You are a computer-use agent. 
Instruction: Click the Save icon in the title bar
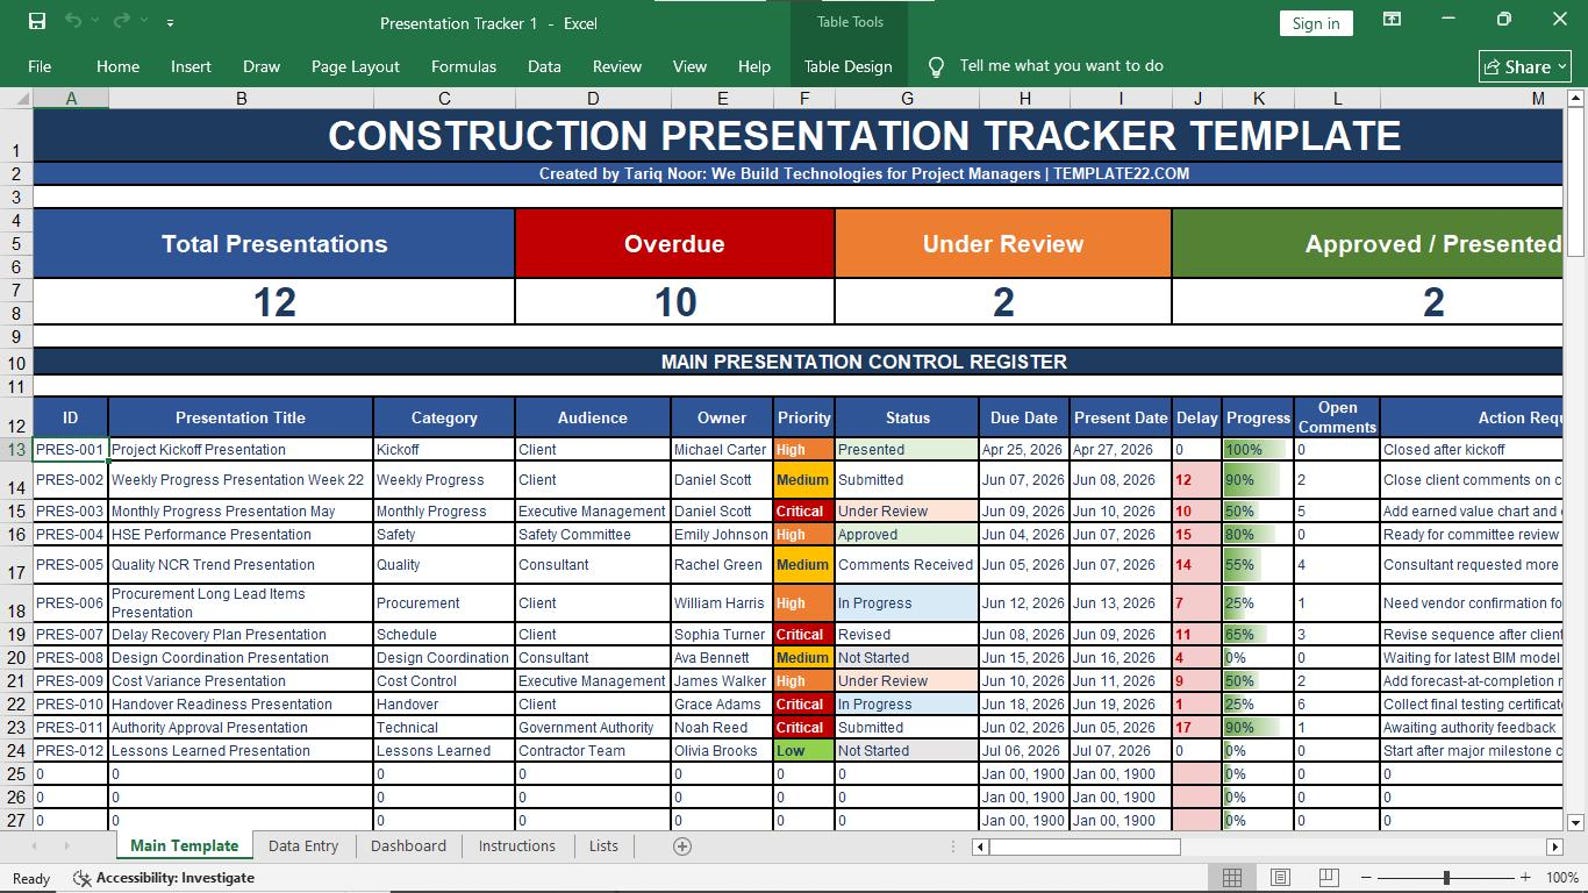37,21
